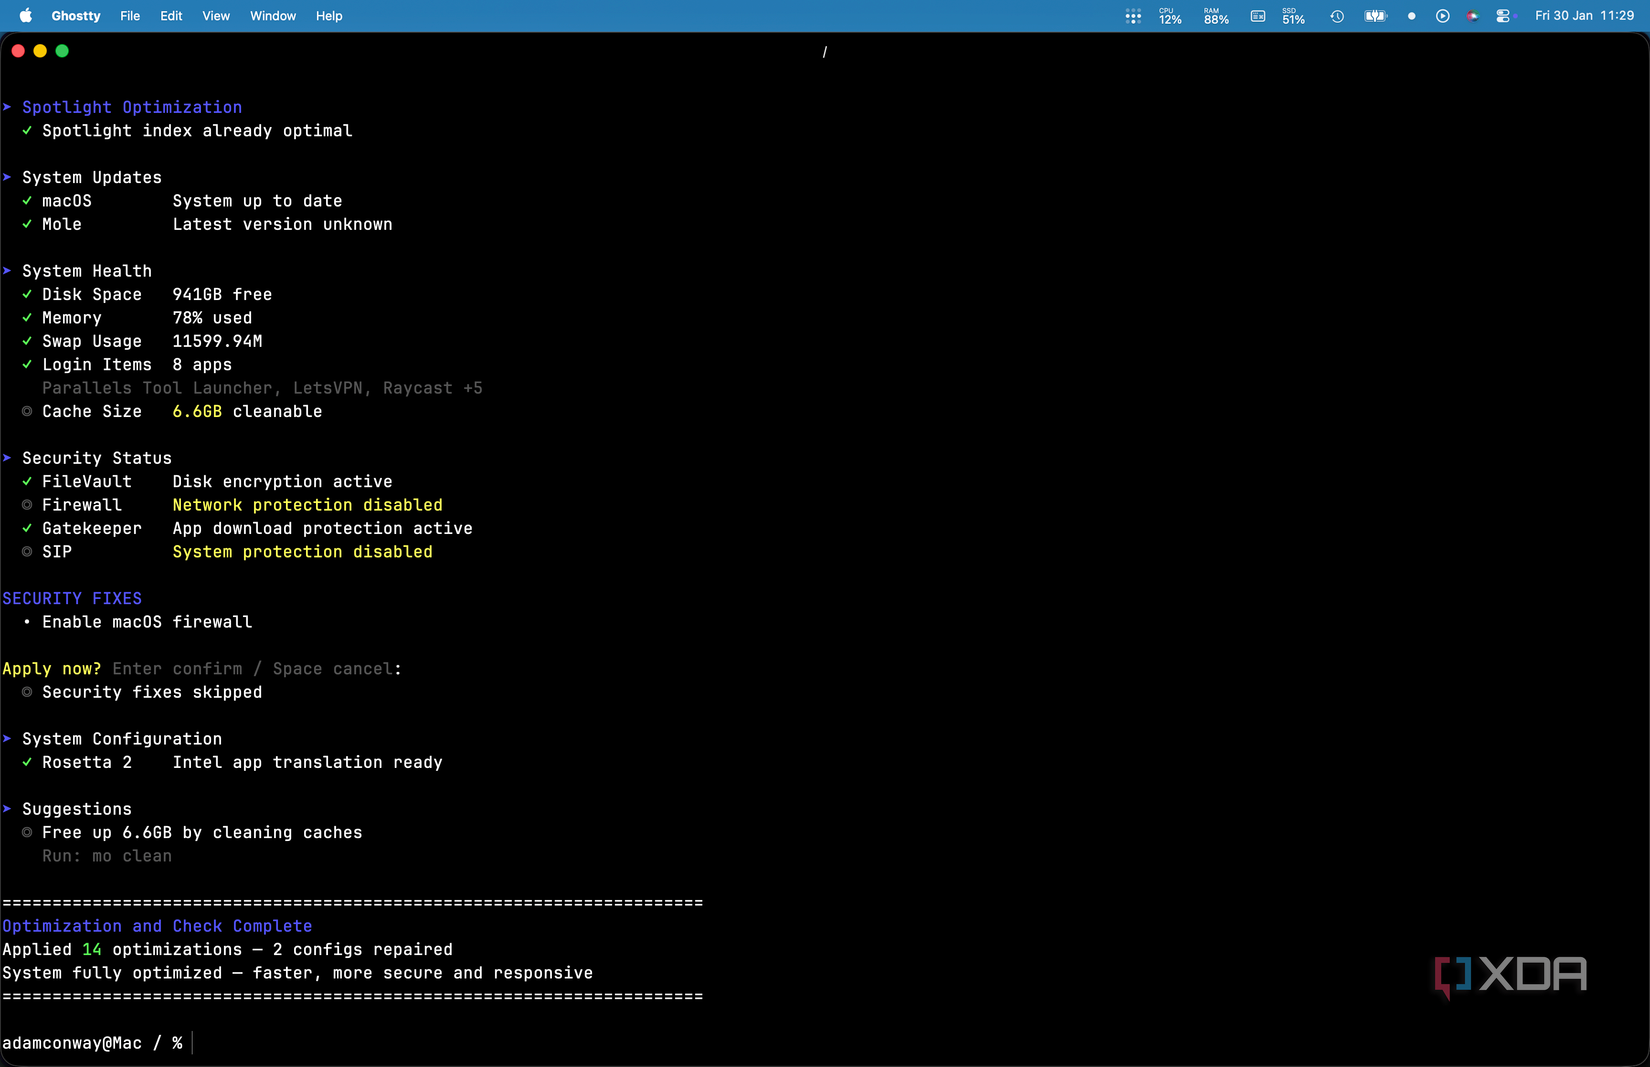
Task: Click the 'Cache Size' label
Action: (92, 411)
